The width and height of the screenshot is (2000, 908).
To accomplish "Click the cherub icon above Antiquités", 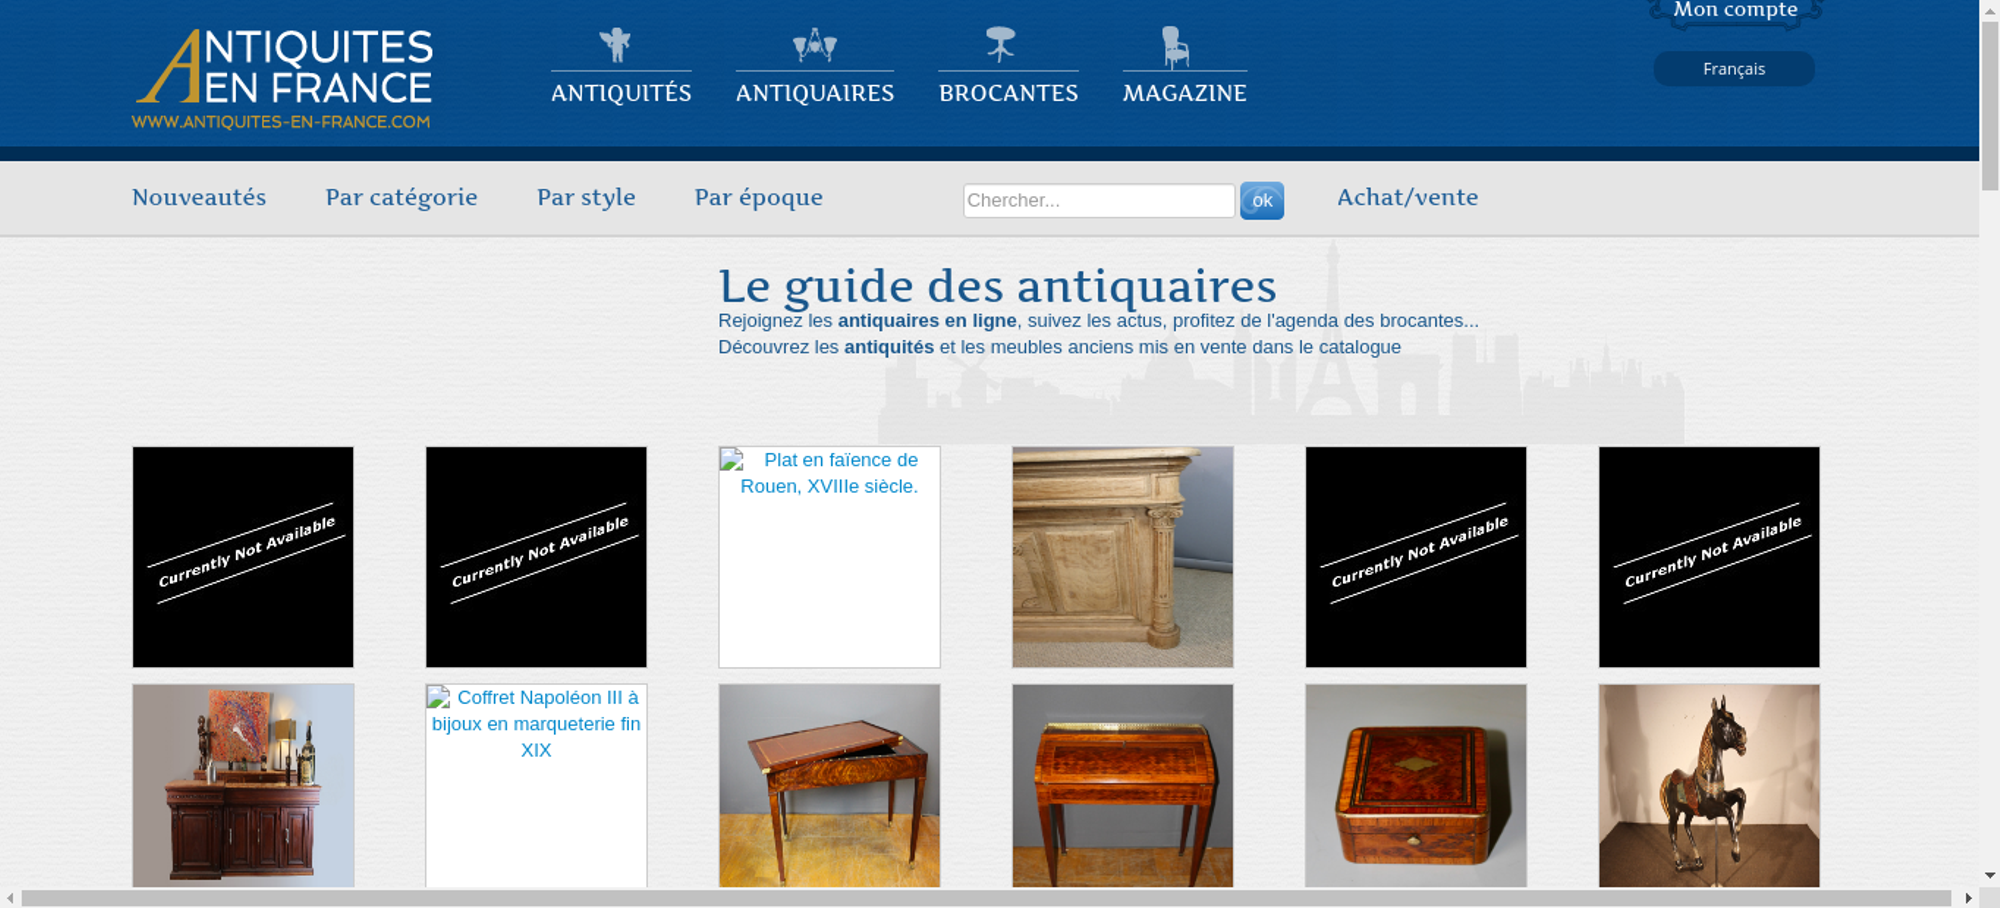I will [x=615, y=45].
